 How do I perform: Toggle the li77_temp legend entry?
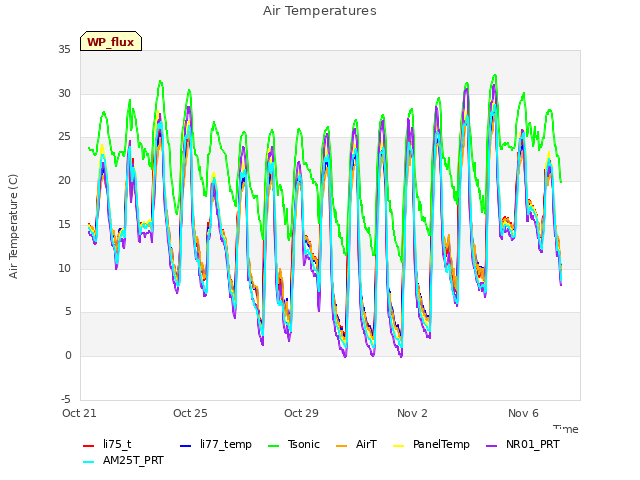216,444
